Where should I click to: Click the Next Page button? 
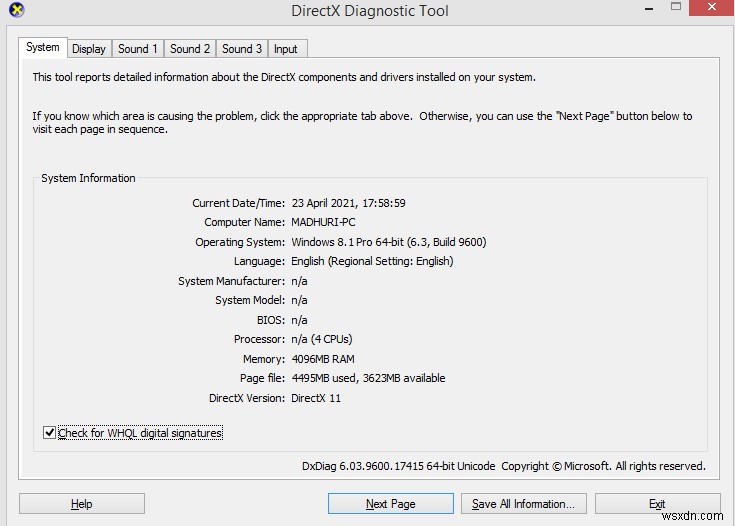[390, 503]
